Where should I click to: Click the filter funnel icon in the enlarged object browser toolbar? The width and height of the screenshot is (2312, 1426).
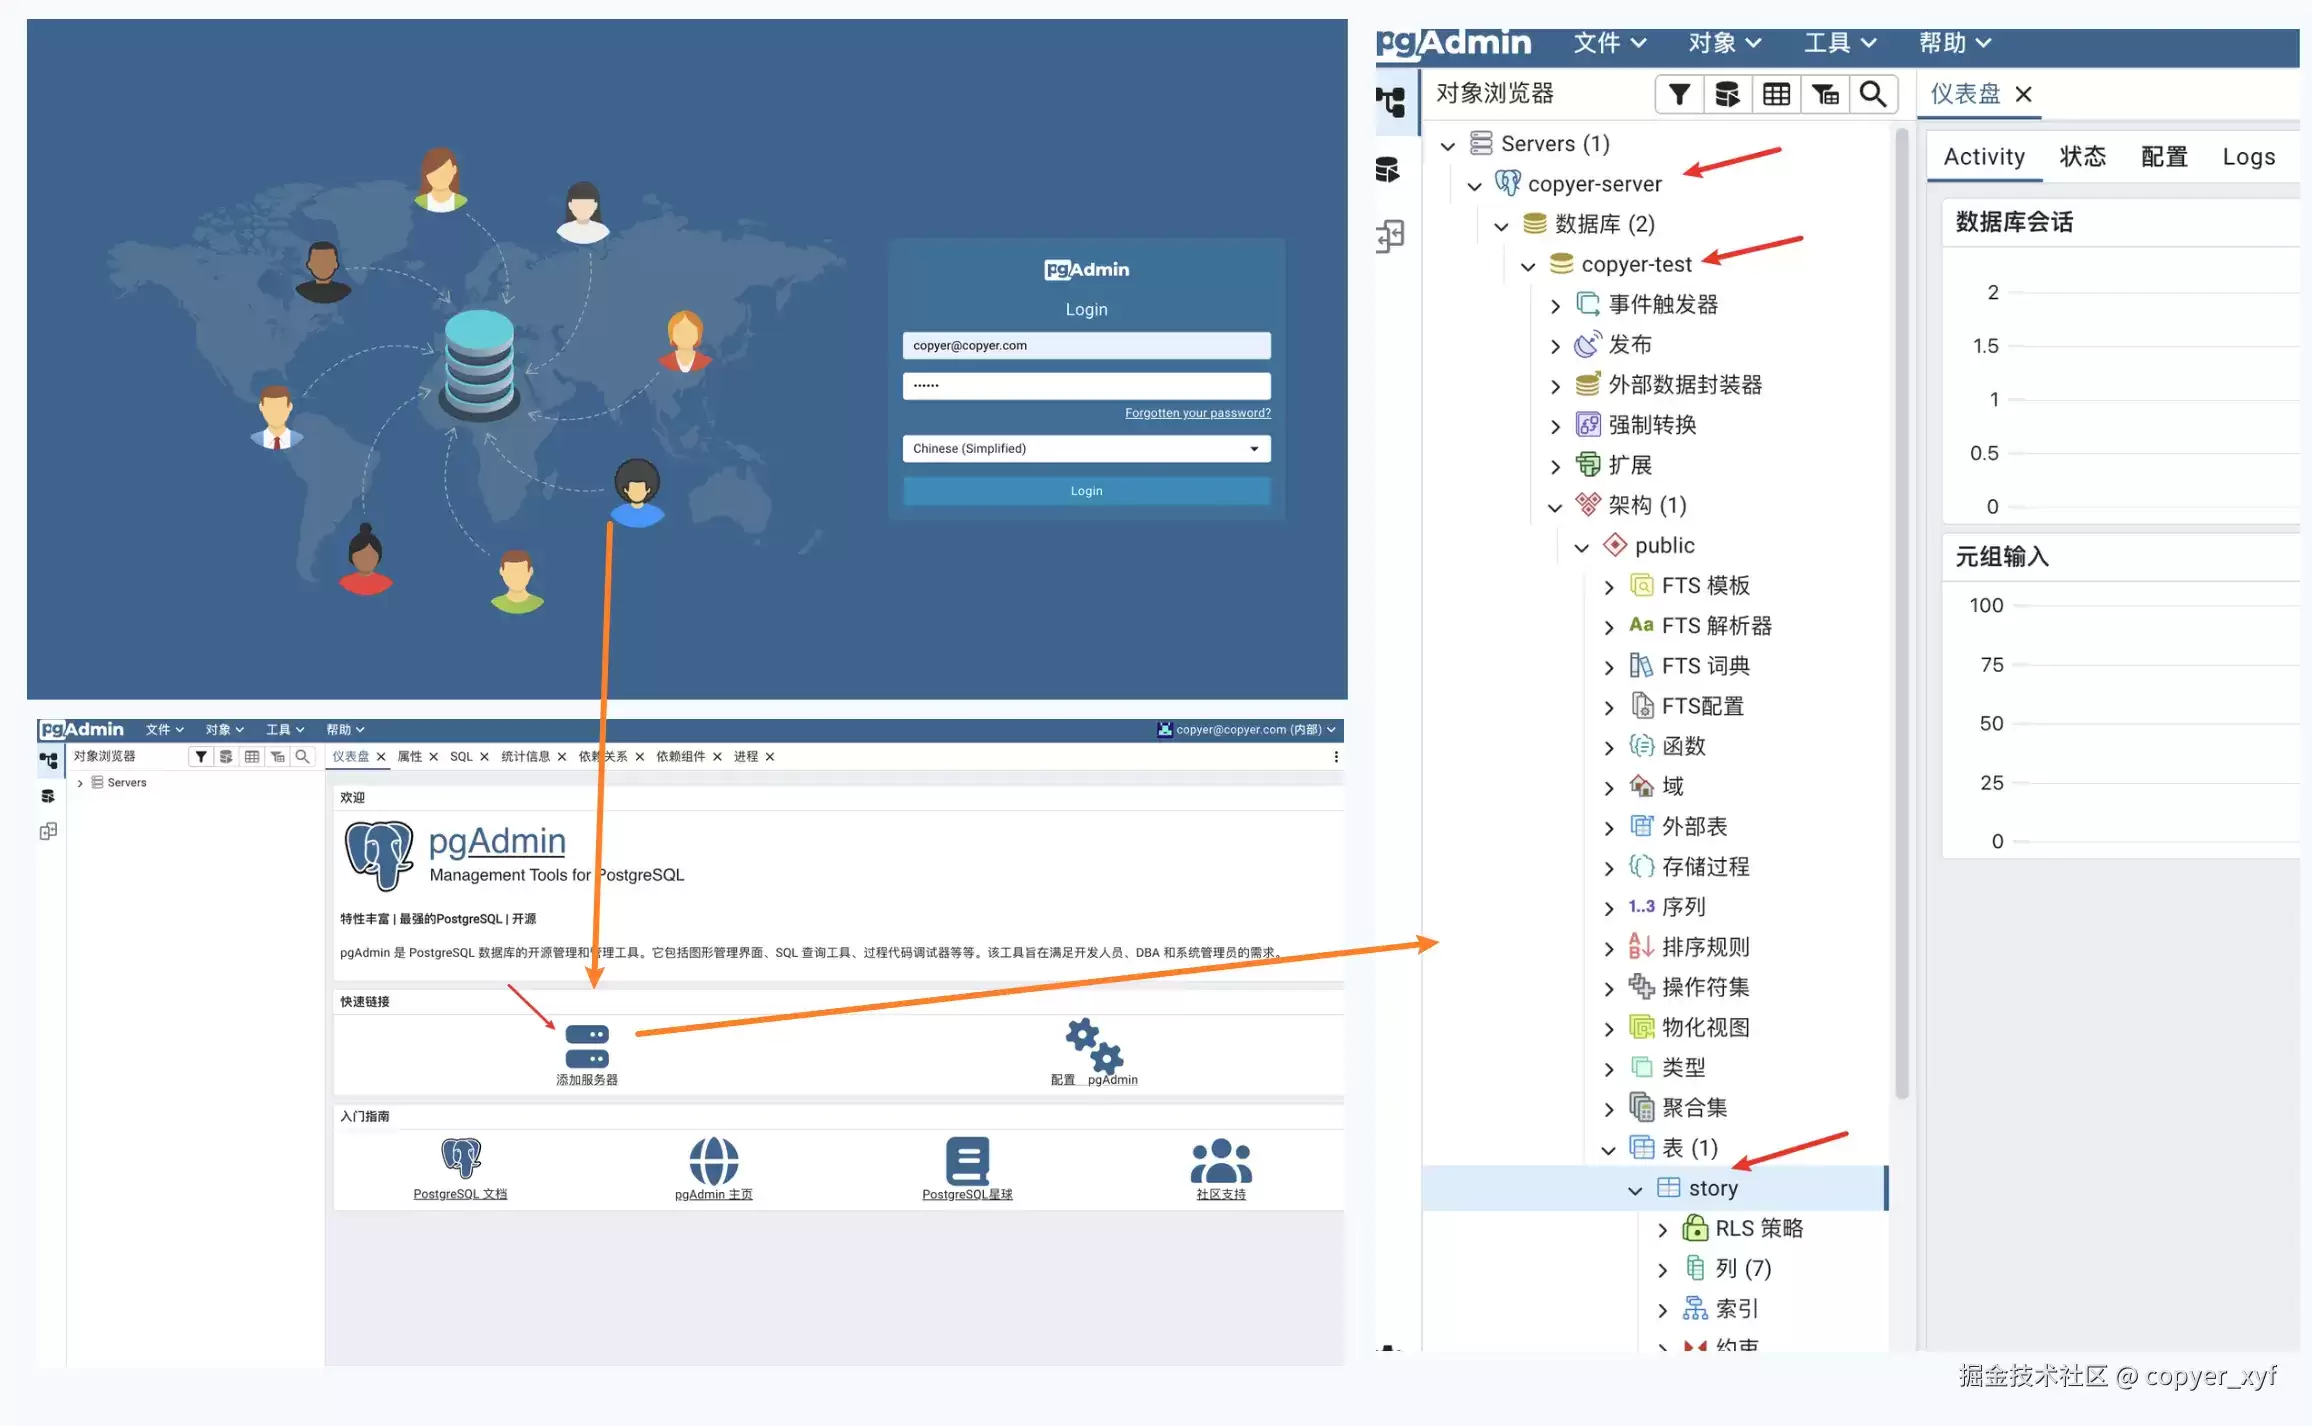coord(1679,94)
